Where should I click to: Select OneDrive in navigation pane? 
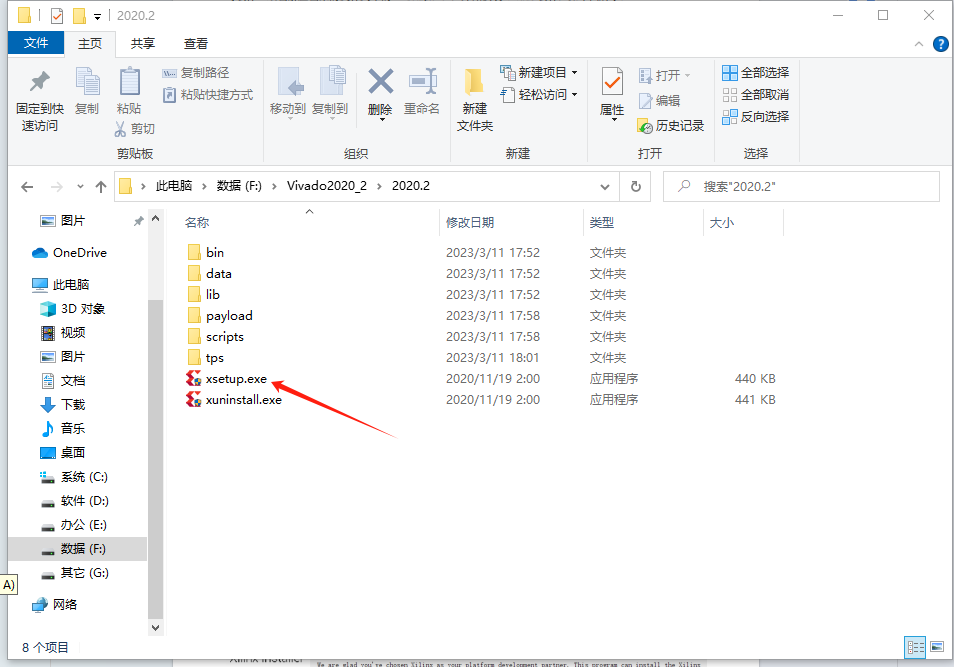[x=69, y=253]
